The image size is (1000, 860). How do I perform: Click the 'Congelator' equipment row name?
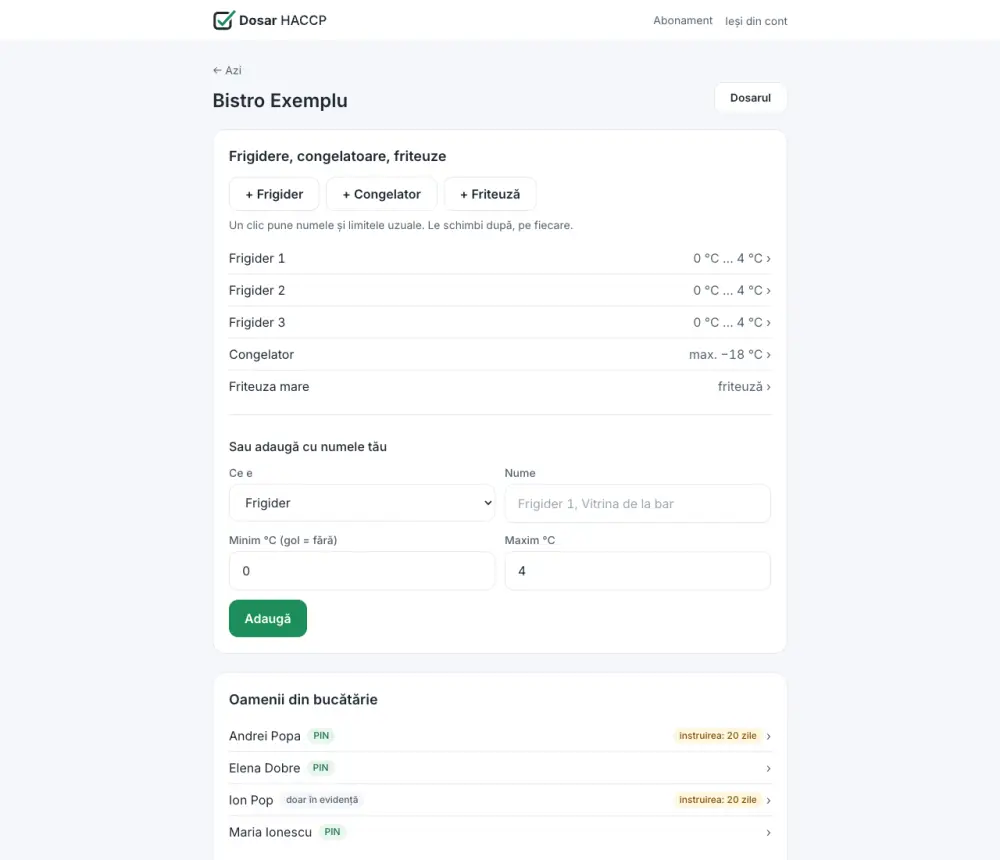pyautogui.click(x=261, y=354)
